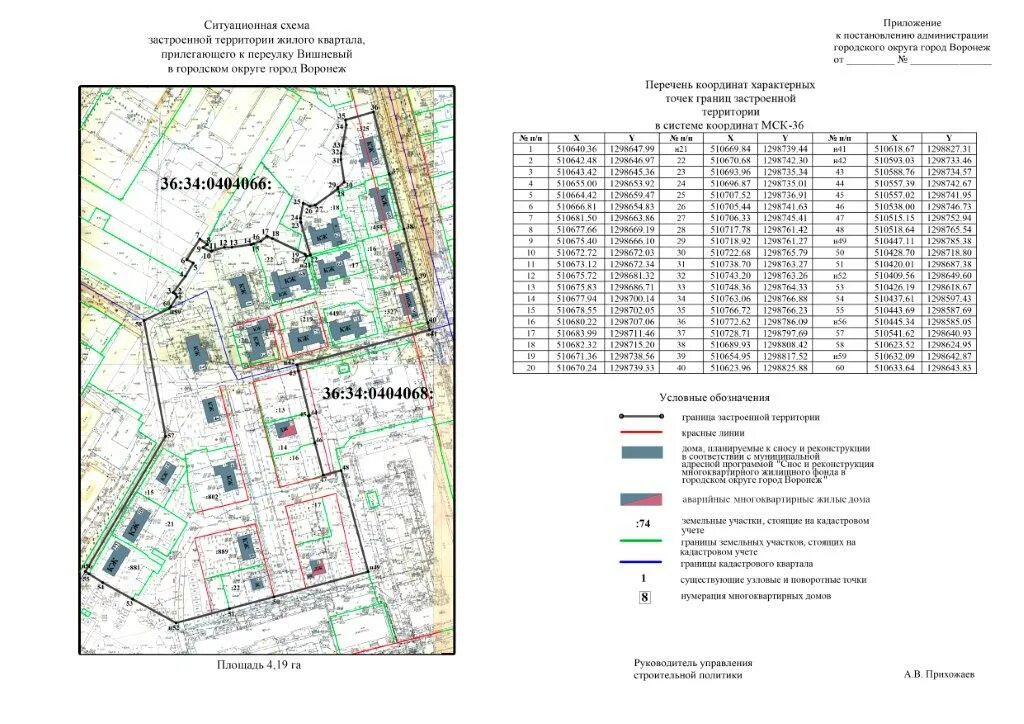This screenshot has height=724, width=1024.
Task: Click the 'Приложение' heading text
Action: (x=912, y=24)
